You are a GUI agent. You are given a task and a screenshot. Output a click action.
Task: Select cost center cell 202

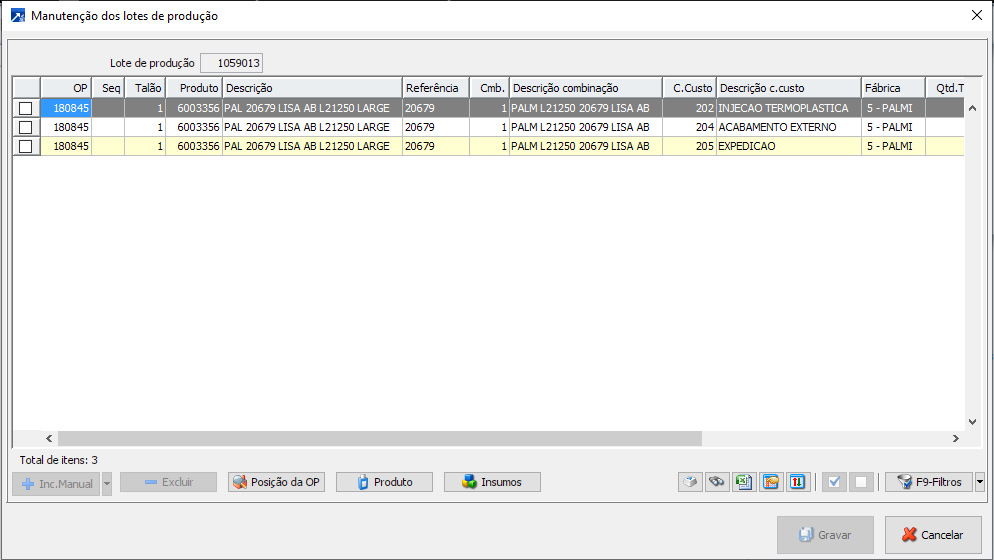(x=690, y=108)
